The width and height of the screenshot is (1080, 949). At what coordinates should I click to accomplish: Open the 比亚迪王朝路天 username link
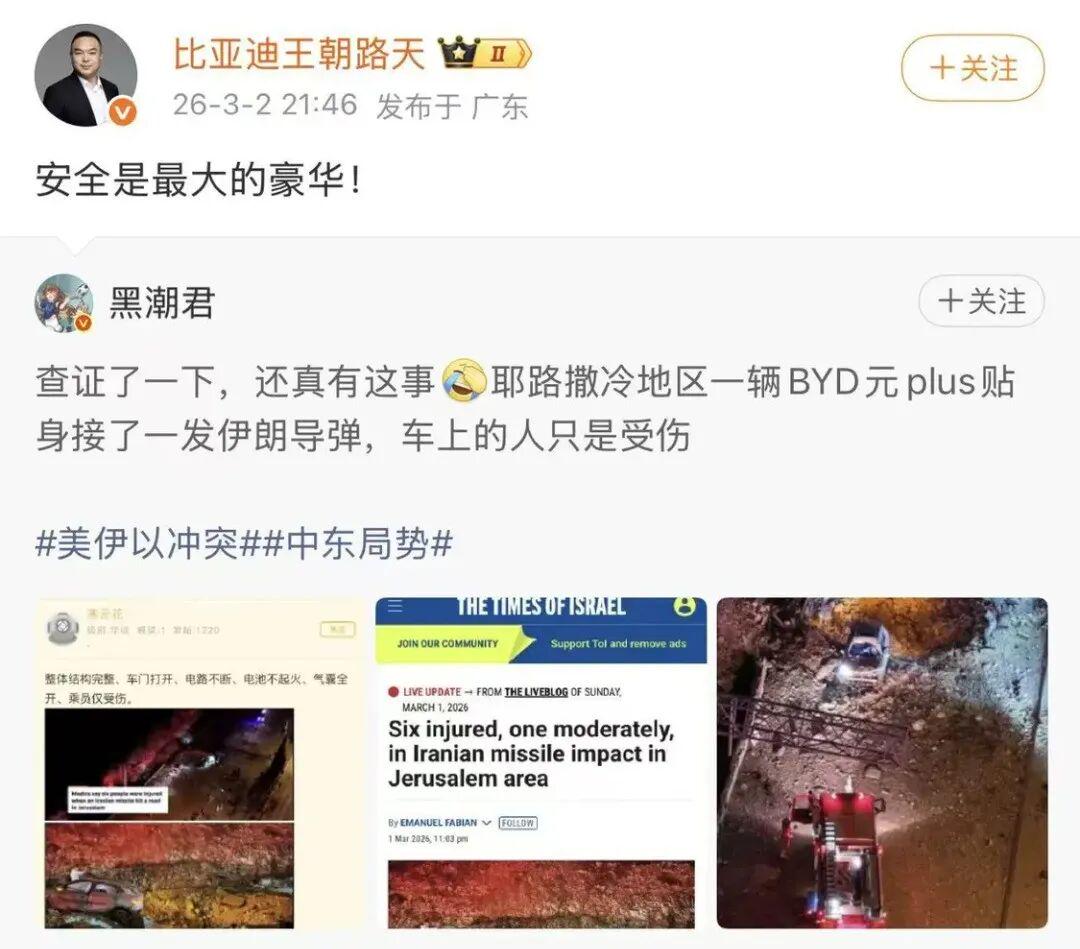coord(299,54)
